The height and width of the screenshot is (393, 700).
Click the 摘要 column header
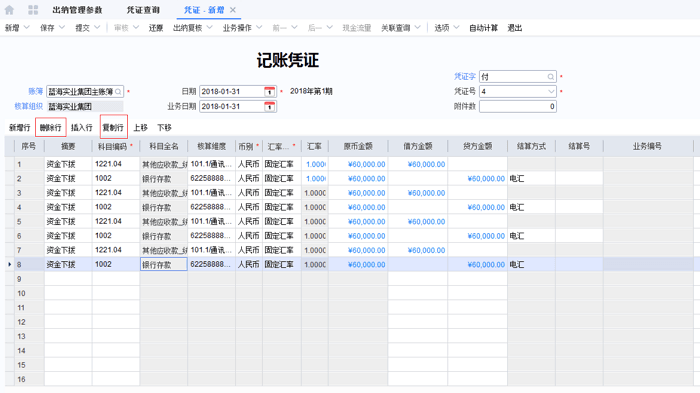click(68, 146)
